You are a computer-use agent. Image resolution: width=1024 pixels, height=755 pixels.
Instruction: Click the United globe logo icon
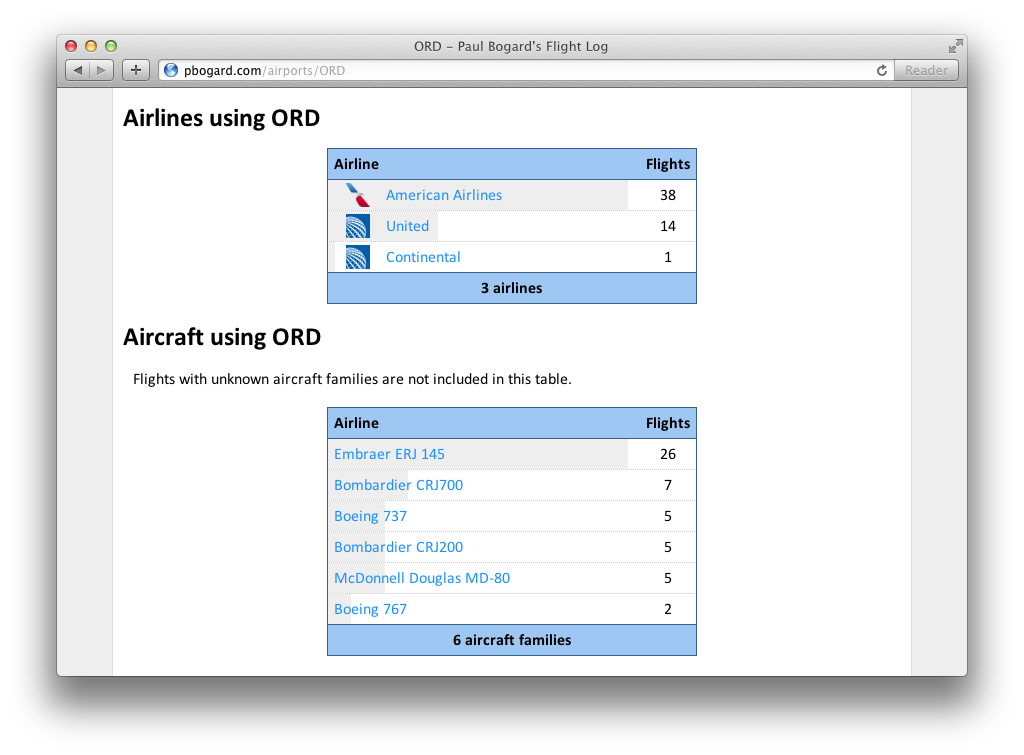point(357,226)
